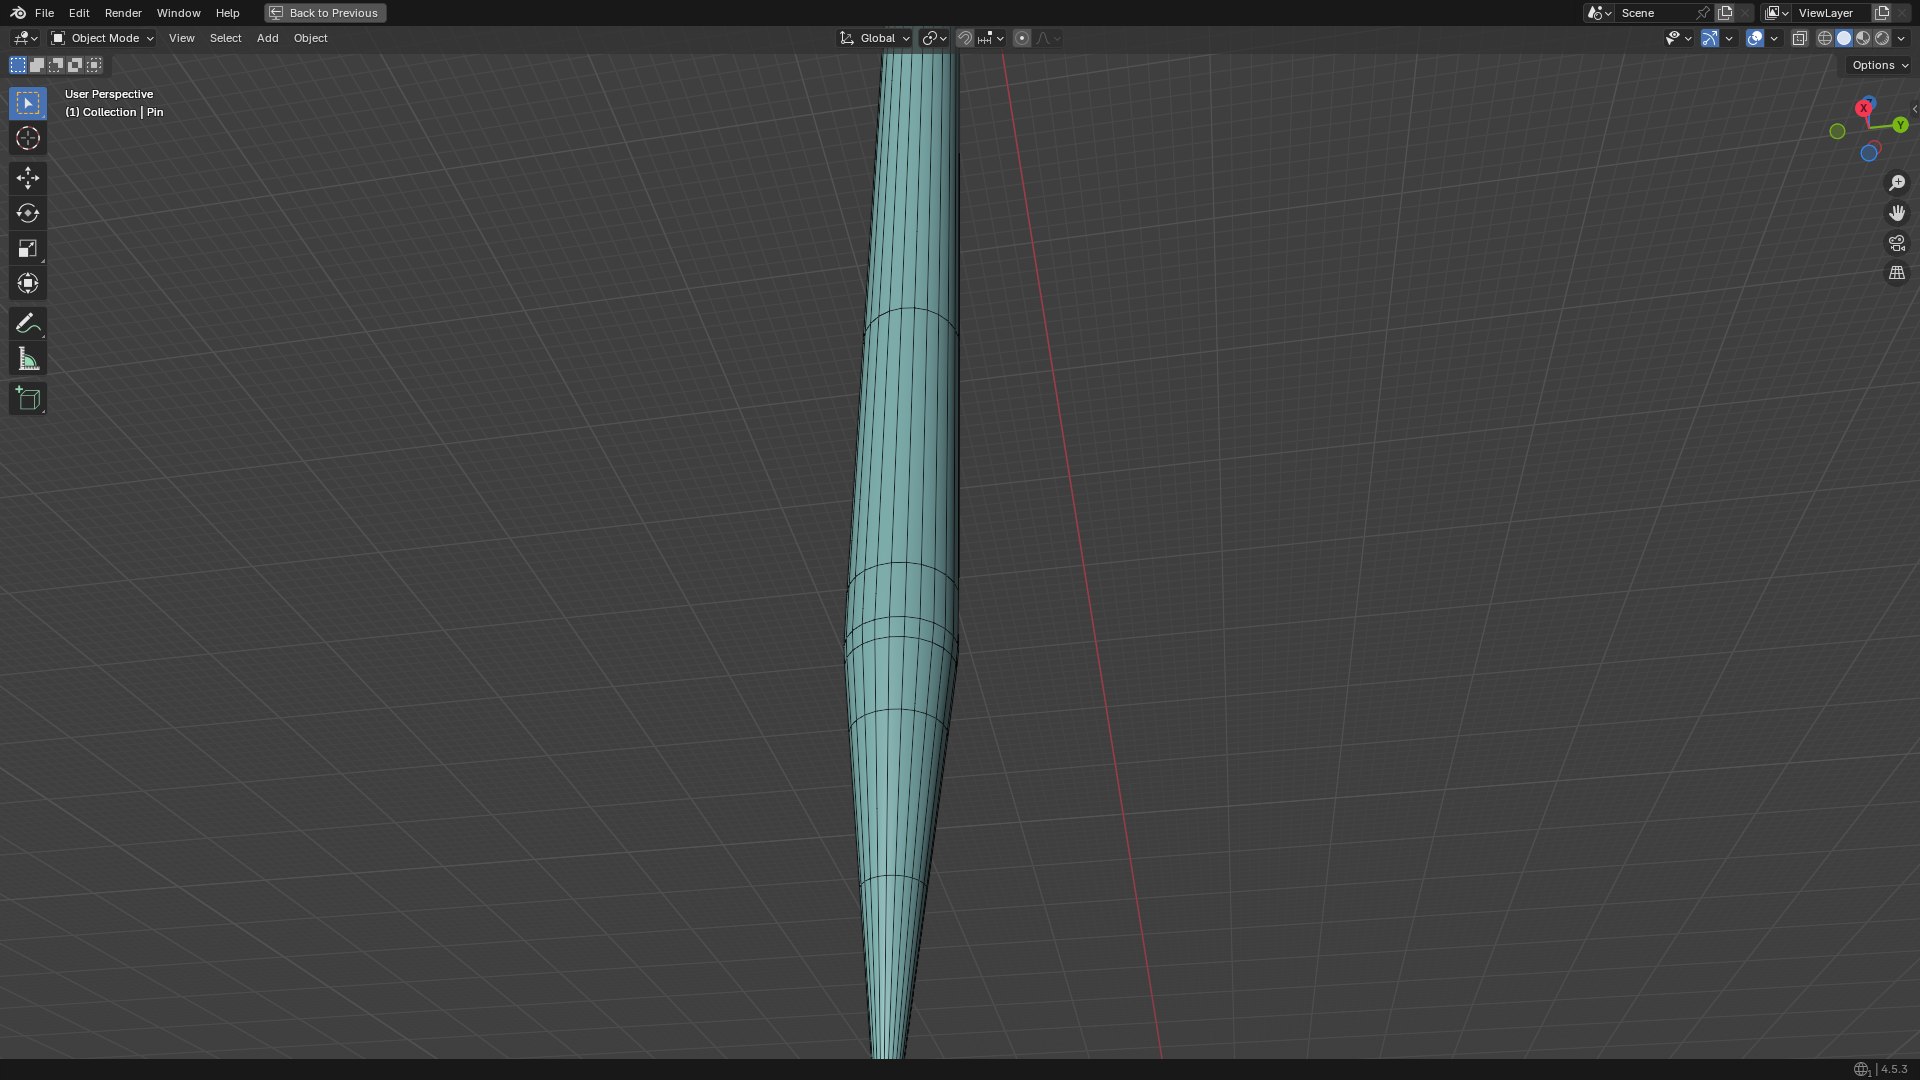This screenshot has height=1080, width=1920.
Task: Click the pan view hand button
Action: click(1897, 213)
